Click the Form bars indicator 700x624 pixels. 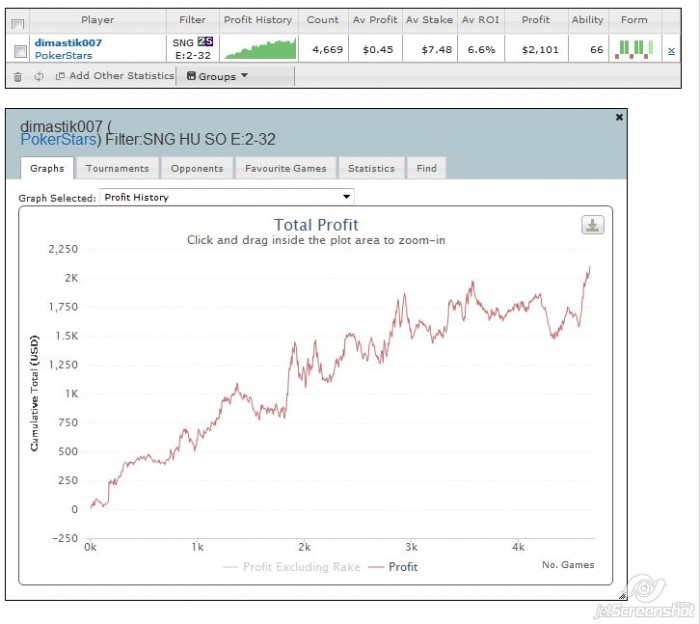[x=634, y=49]
